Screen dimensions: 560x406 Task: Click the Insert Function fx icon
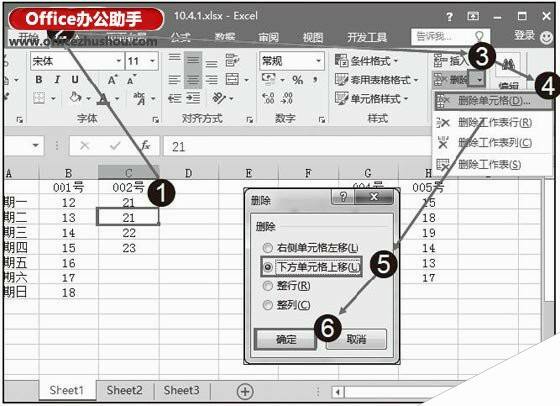[x=145, y=146]
